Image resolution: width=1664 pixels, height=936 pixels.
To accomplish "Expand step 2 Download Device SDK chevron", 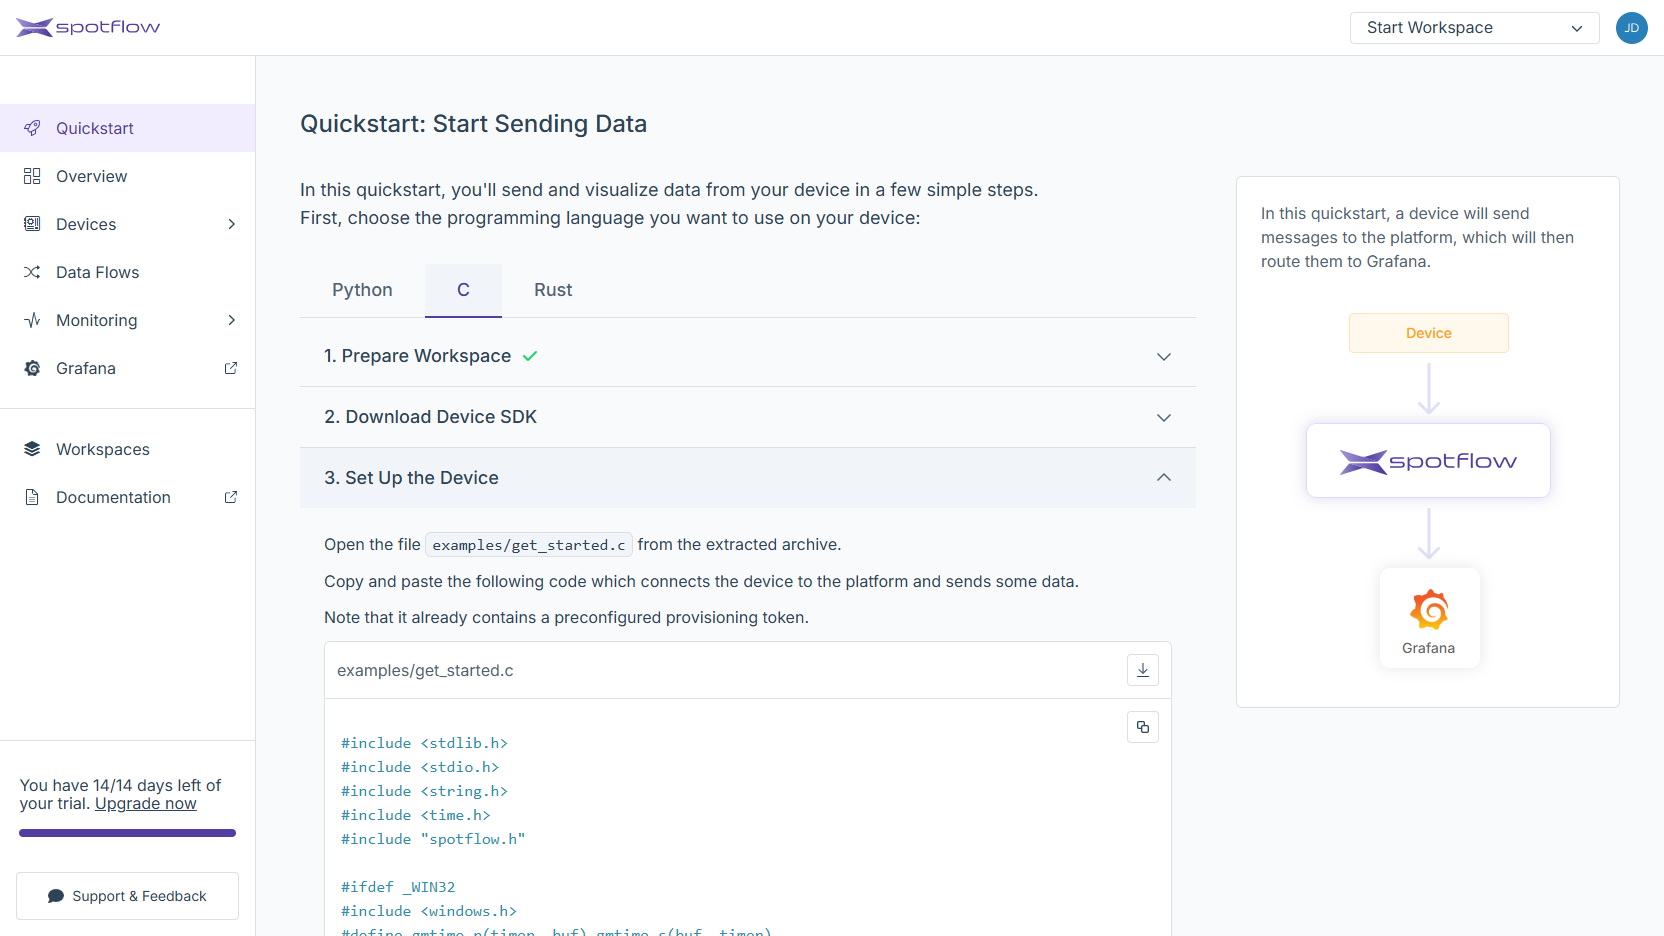I will click(1164, 418).
